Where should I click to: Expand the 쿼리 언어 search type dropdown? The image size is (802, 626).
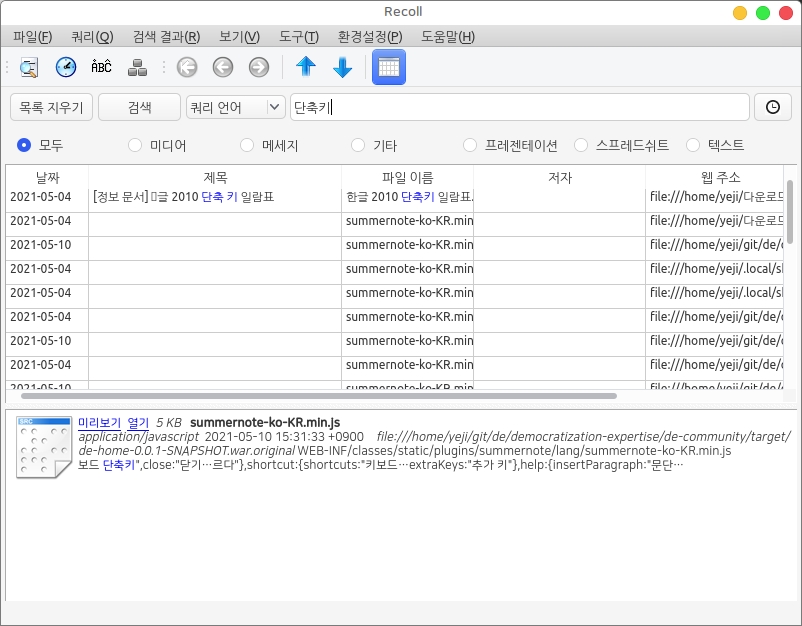pyautogui.click(x=236, y=107)
